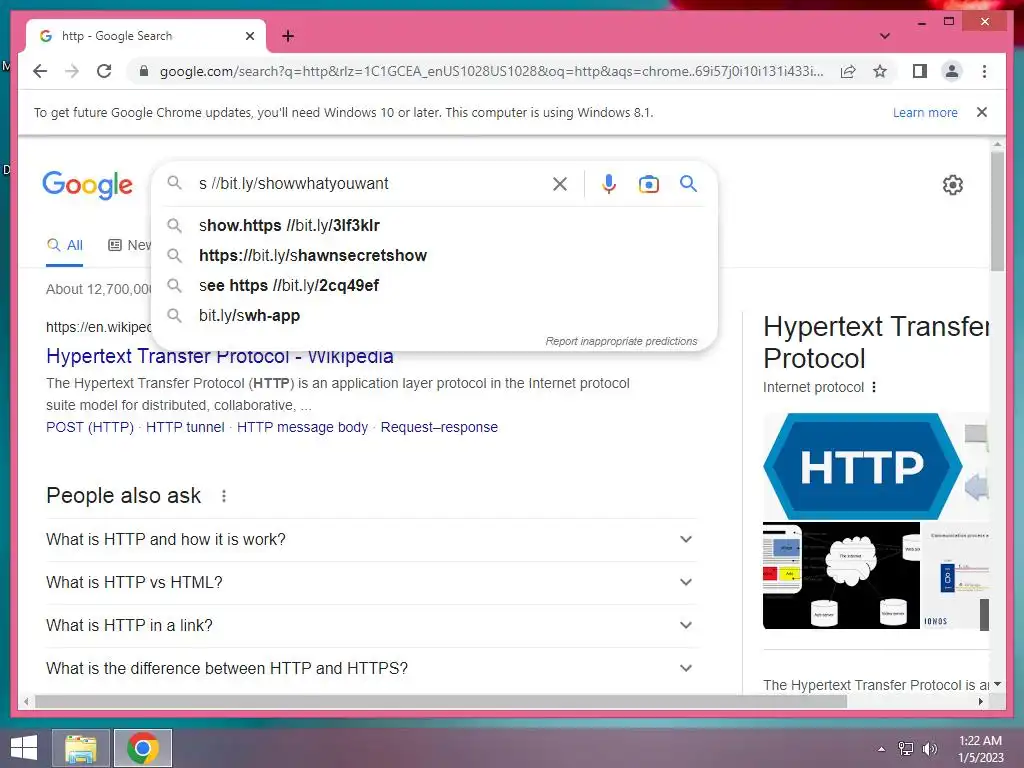
Task: Open the blue HTTP hexagon logo image
Action: click(862, 466)
